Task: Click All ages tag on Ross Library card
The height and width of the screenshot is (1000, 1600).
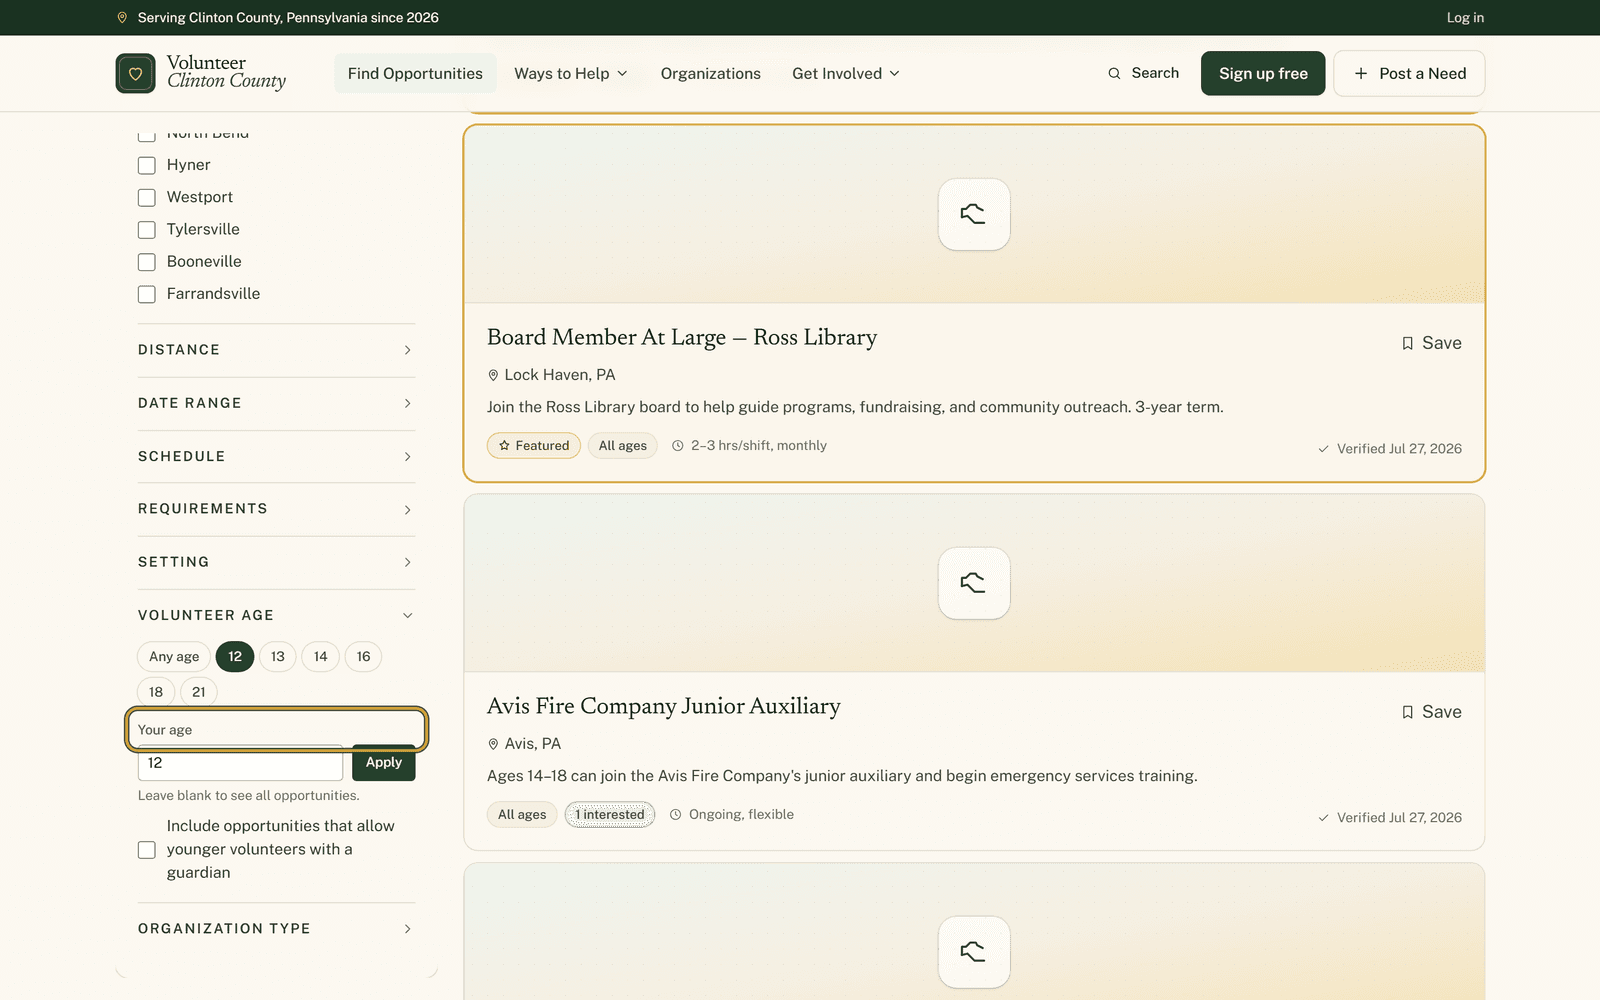Action: [623, 446]
